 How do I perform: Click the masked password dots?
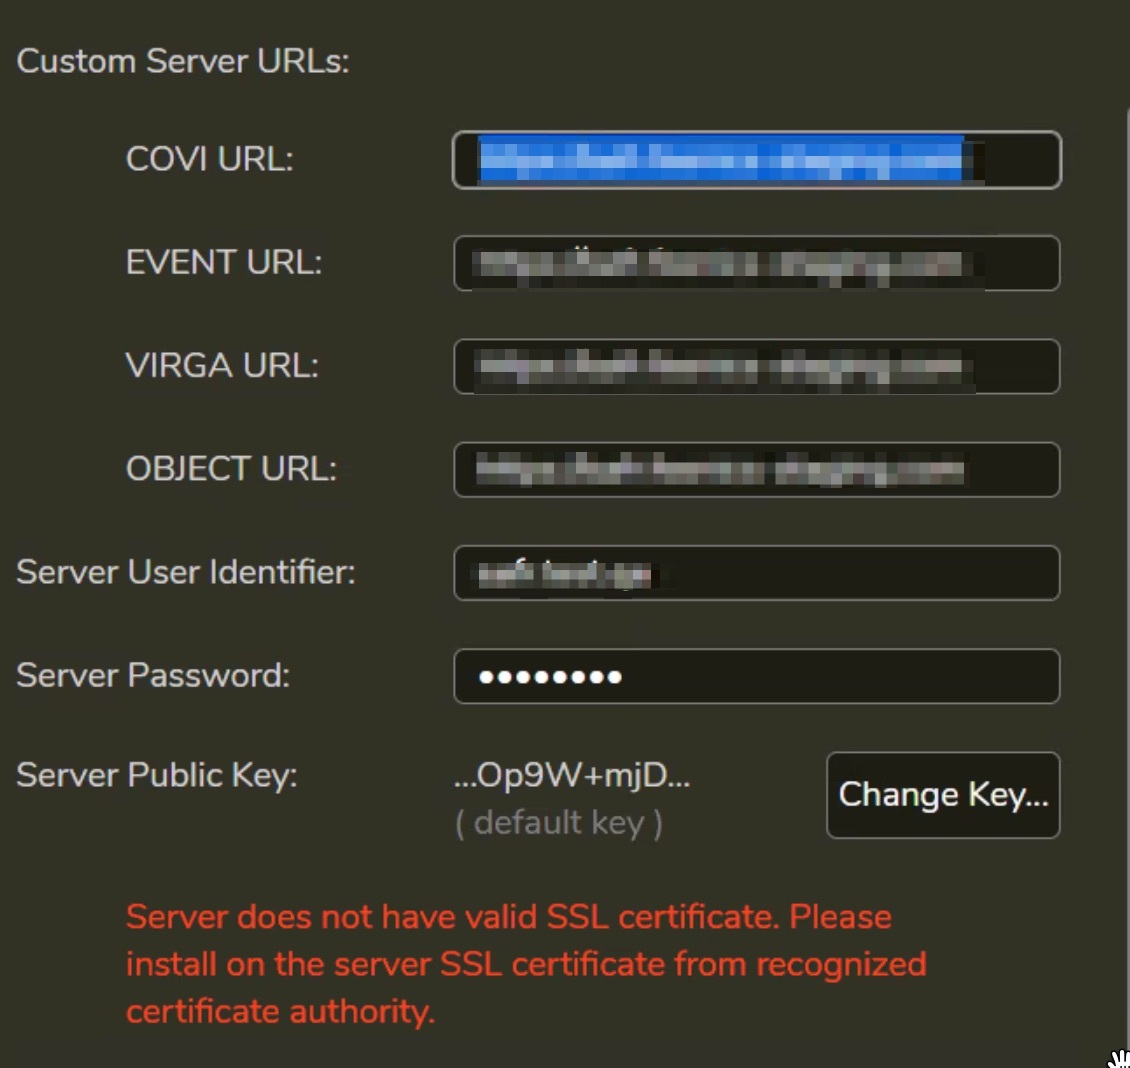[550, 677]
